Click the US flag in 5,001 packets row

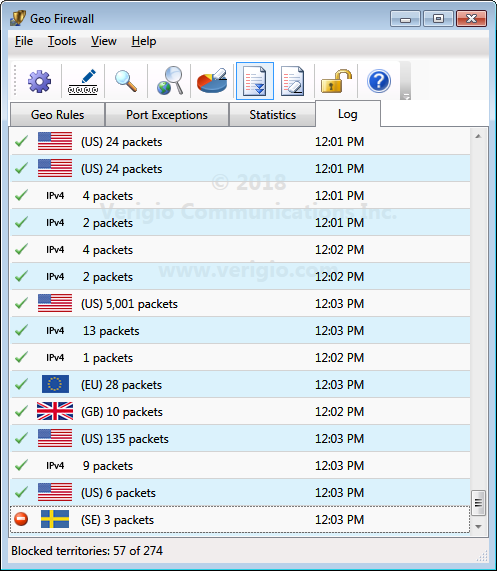55,303
